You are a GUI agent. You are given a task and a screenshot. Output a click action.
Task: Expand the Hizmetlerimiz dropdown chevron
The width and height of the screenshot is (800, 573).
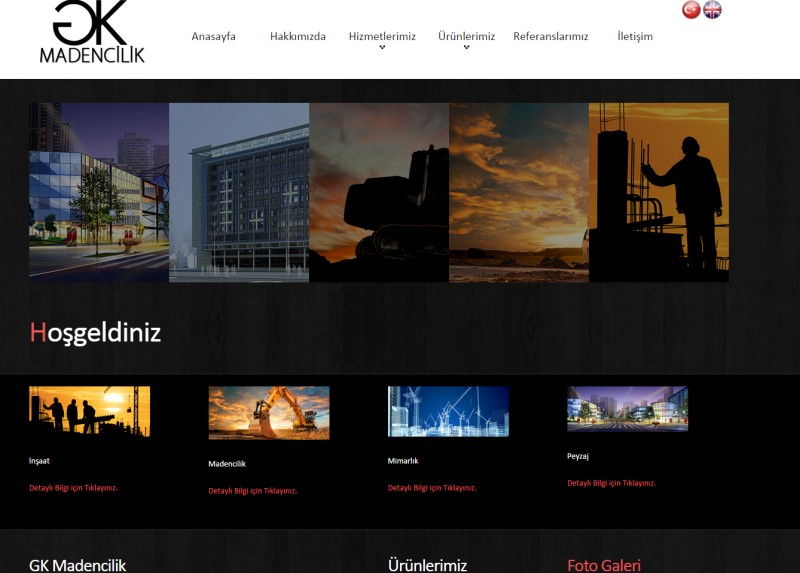coord(382,47)
